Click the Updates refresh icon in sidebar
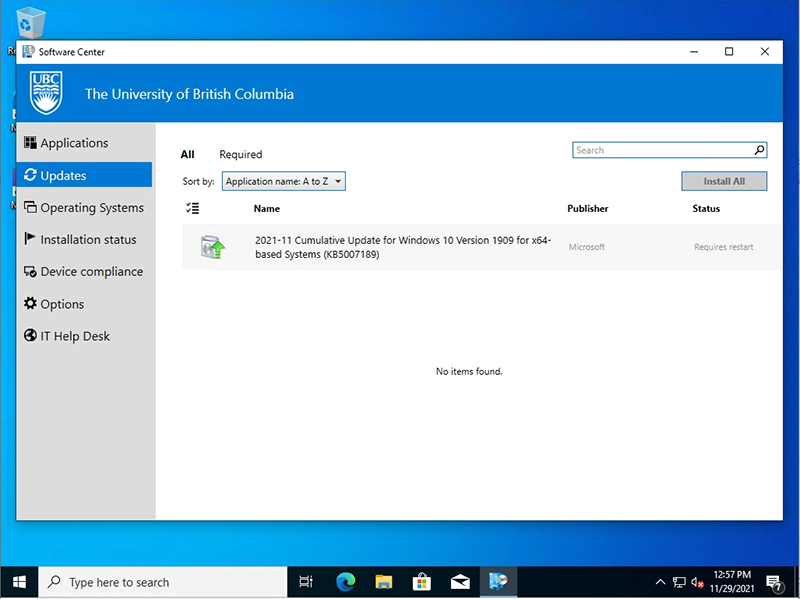 tap(31, 175)
